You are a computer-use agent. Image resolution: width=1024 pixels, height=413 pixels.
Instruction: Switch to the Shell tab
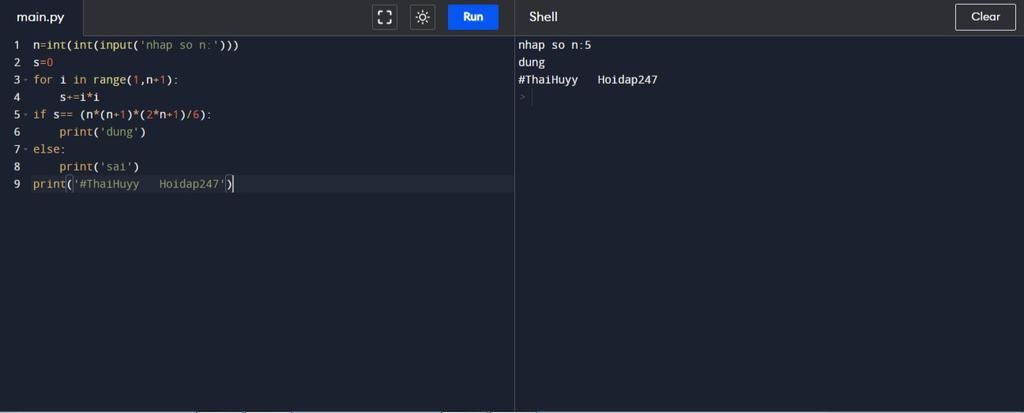pos(543,17)
